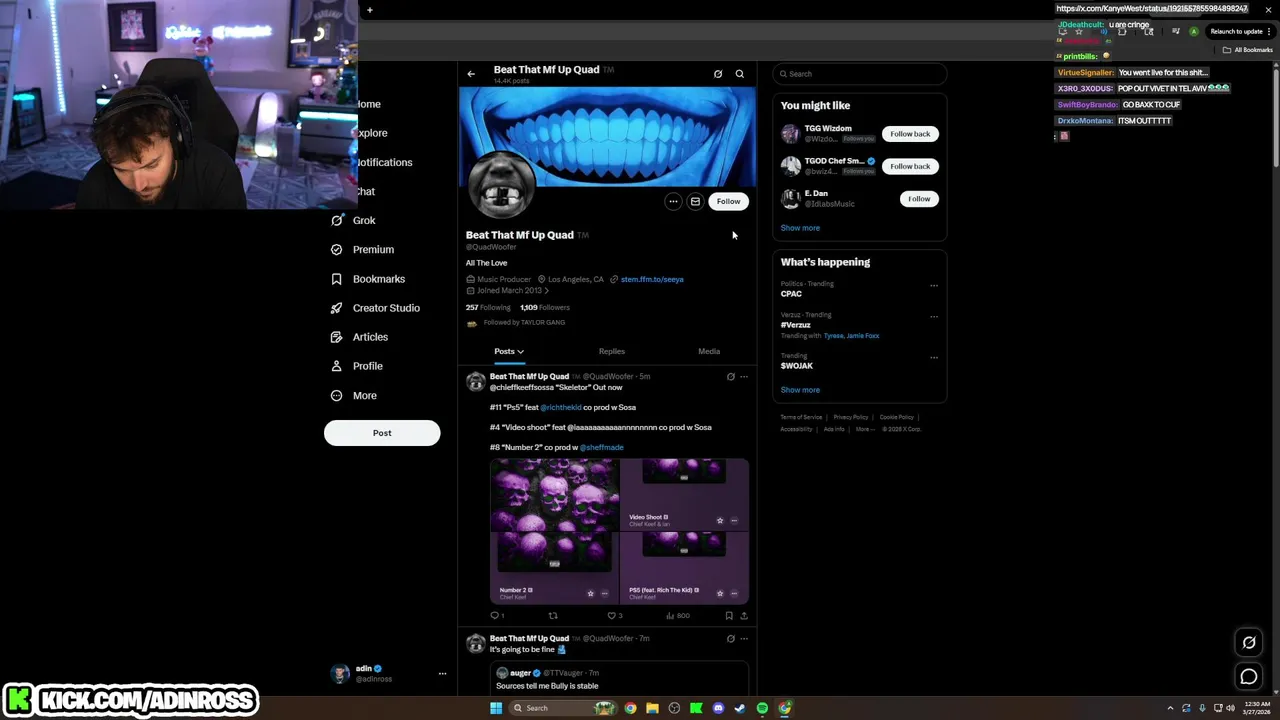
Task: Open the profile three-dot options menu
Action: point(673,201)
